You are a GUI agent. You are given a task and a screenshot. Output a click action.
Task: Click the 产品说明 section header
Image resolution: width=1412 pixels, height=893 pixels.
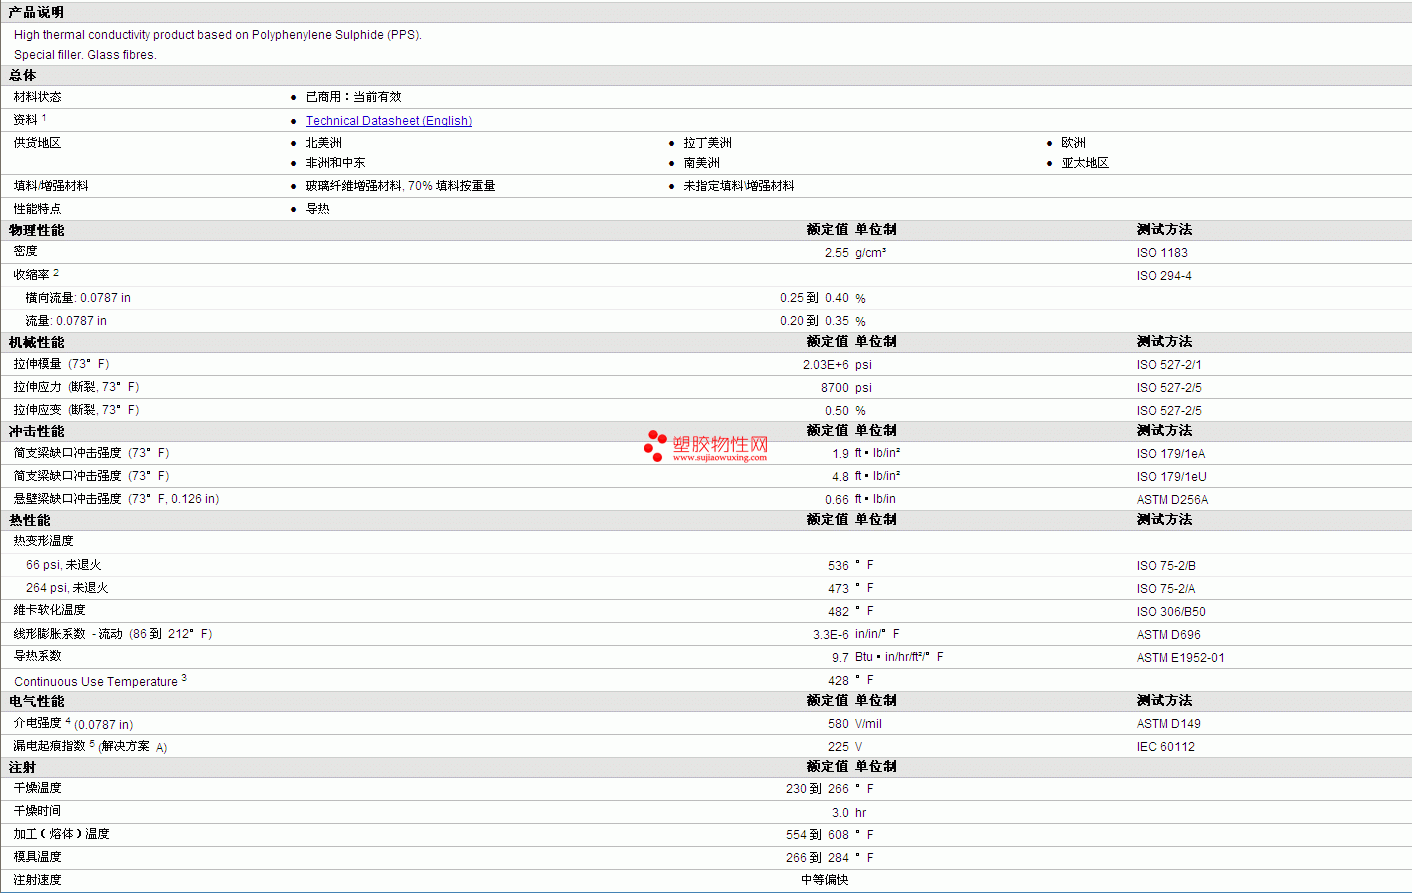36,12
